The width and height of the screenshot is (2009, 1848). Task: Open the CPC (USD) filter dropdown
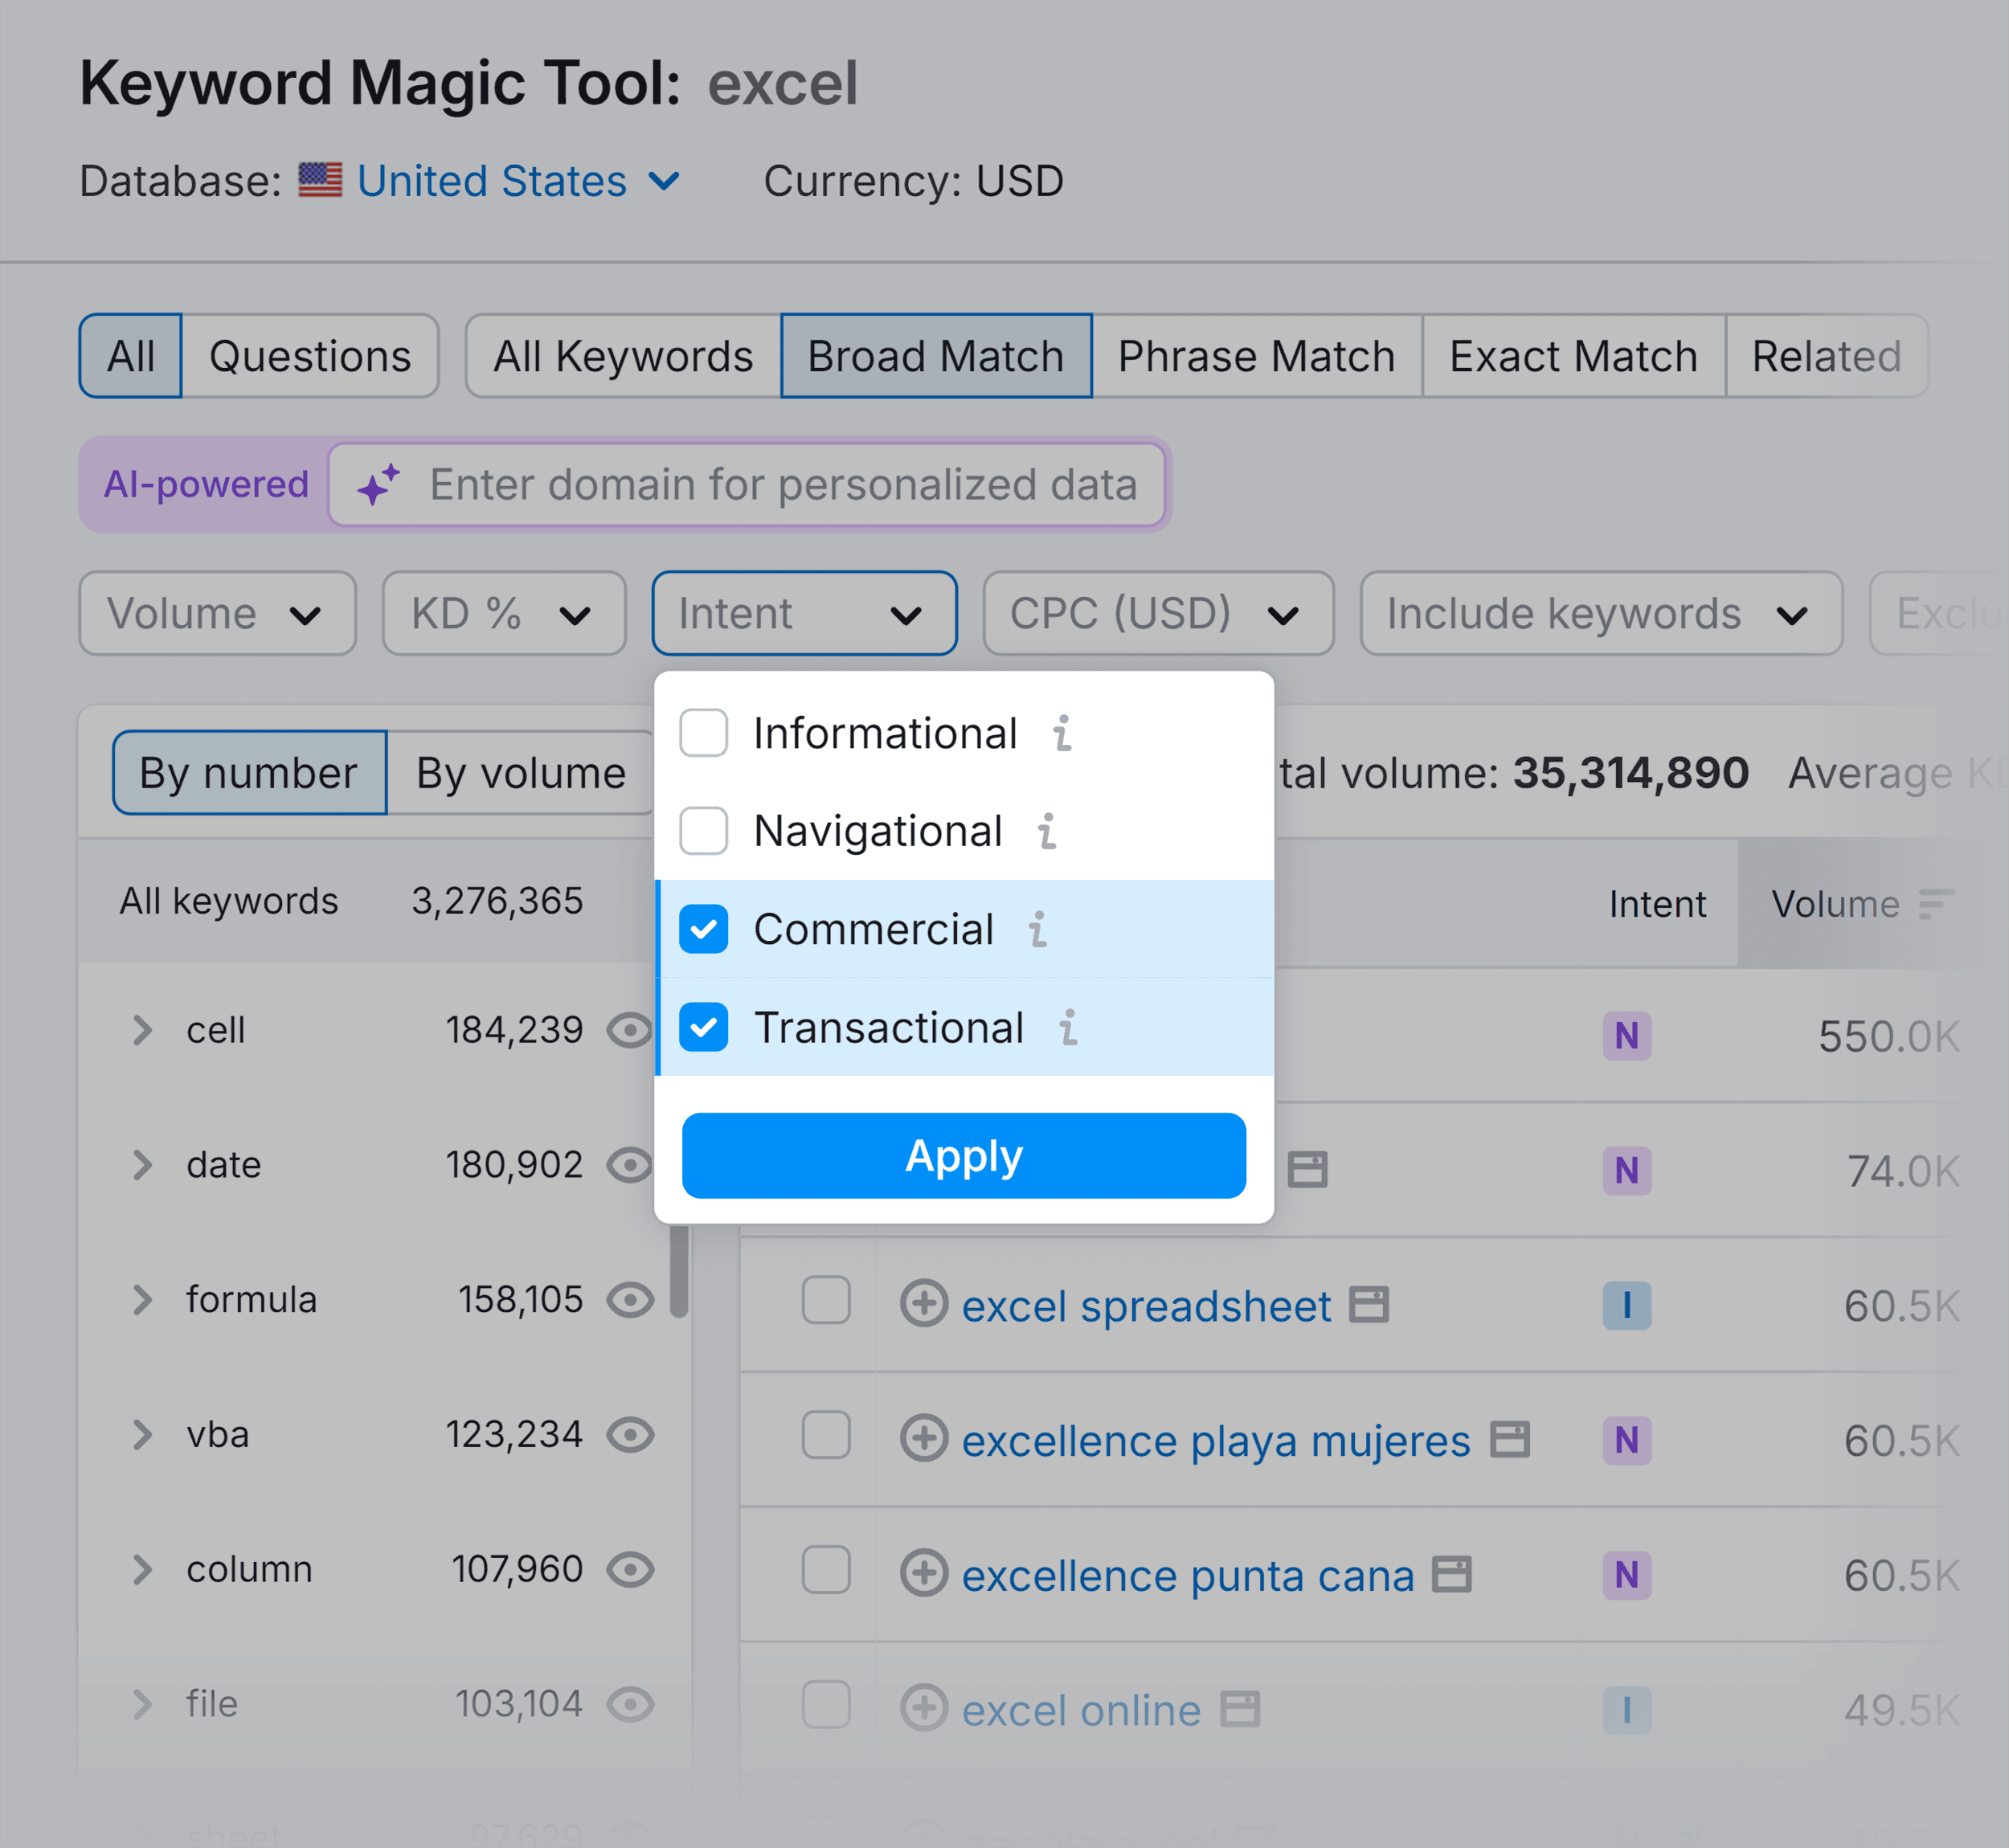(1158, 613)
